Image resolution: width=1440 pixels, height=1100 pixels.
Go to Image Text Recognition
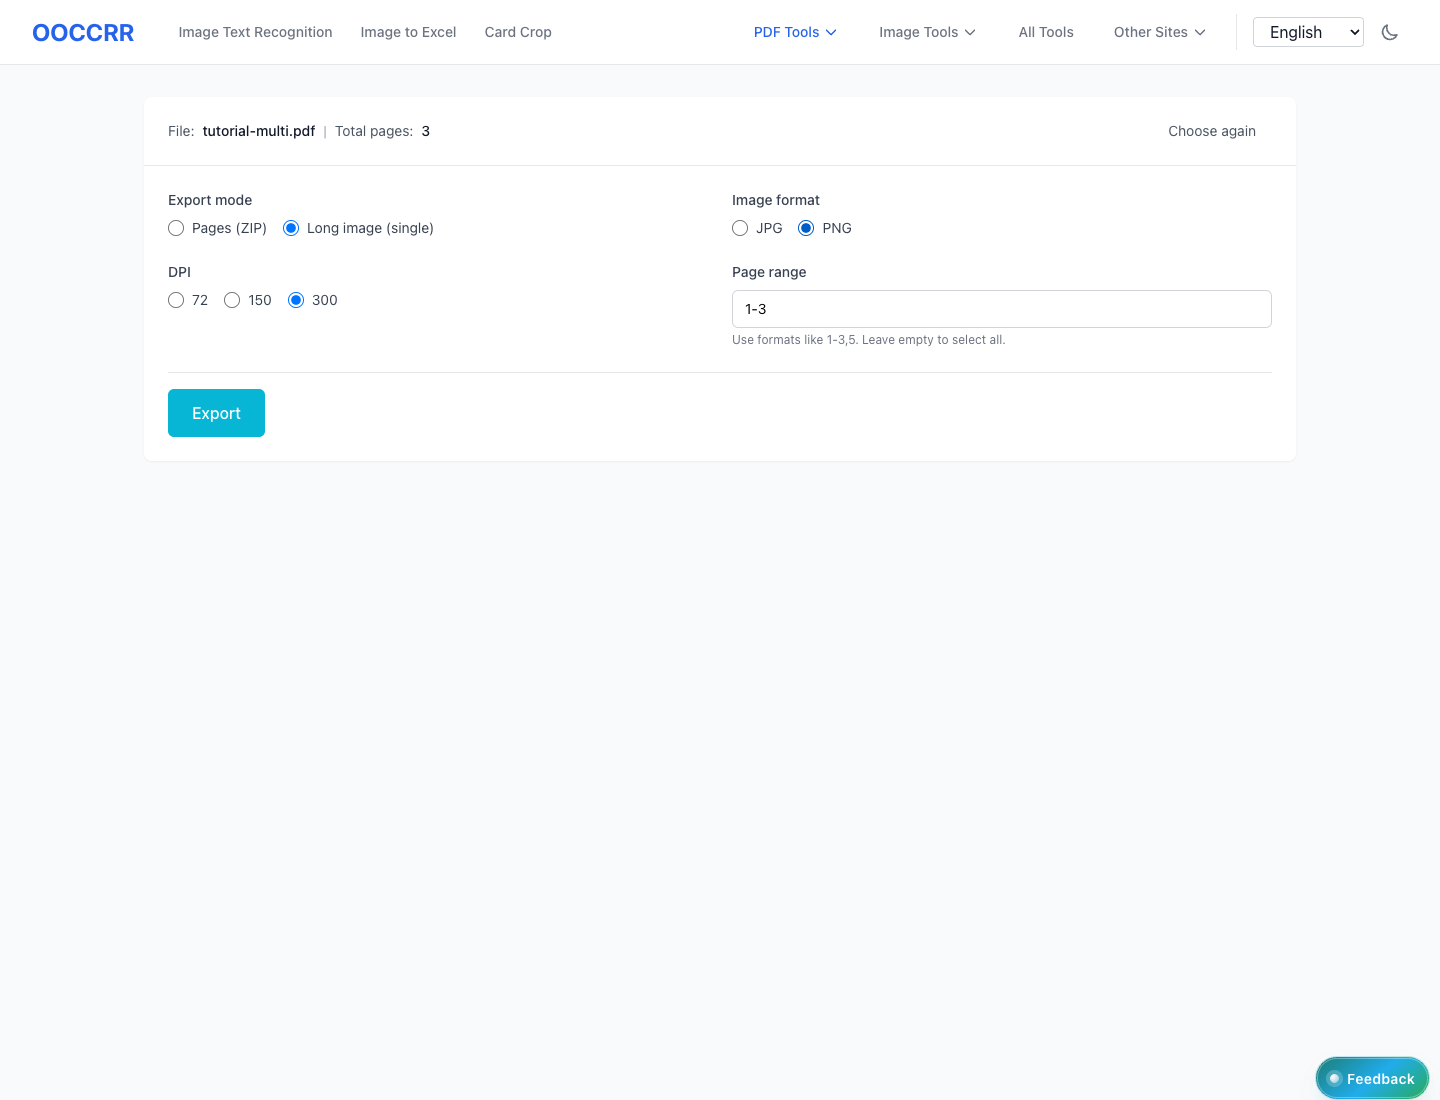pos(255,32)
